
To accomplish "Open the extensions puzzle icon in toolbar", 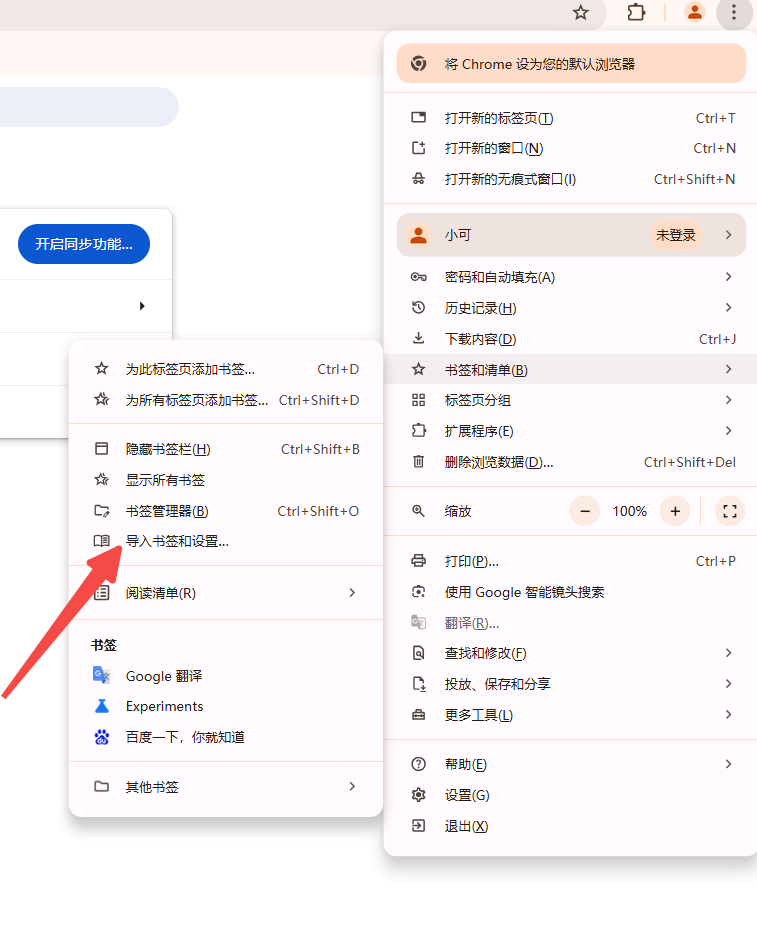I will tap(636, 13).
